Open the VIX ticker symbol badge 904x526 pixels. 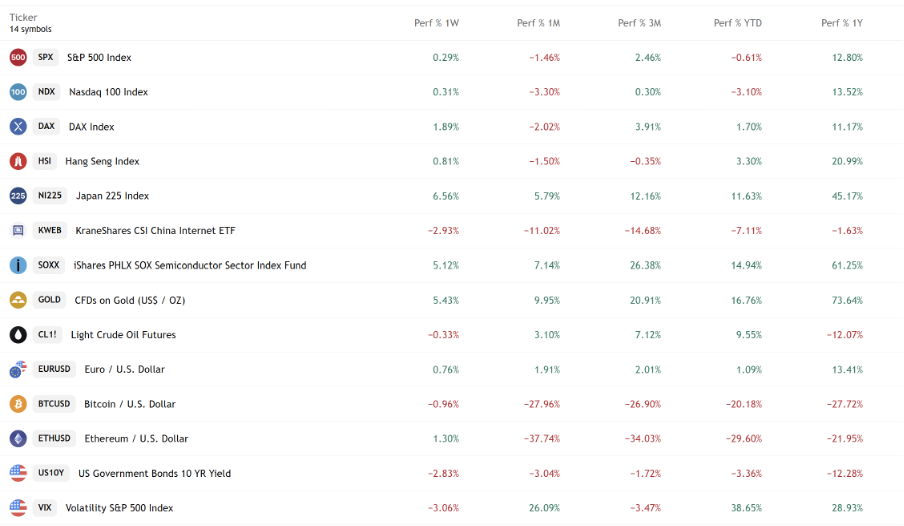click(x=45, y=508)
